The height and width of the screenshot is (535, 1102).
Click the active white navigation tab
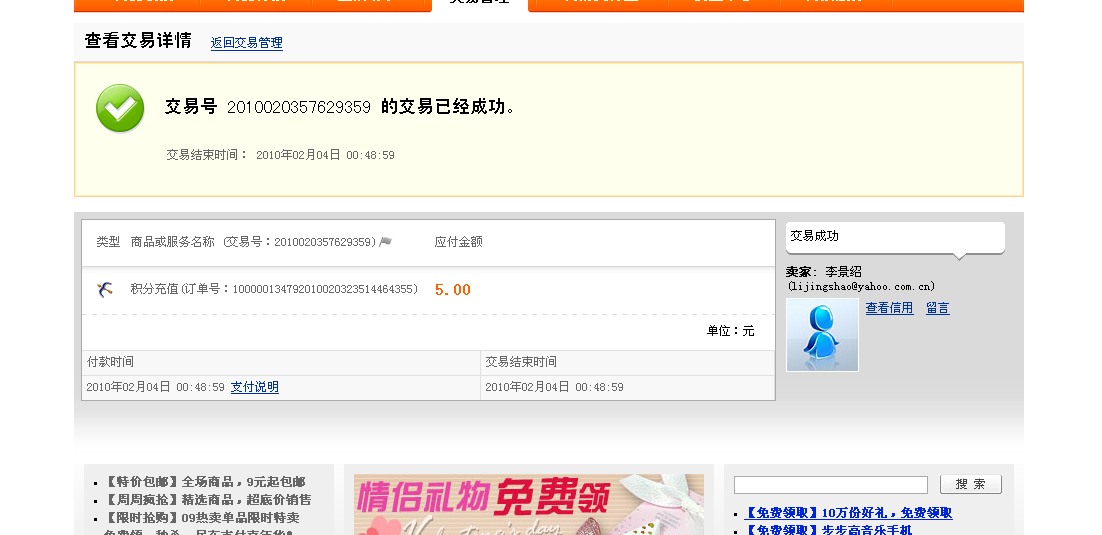tap(479, 3)
